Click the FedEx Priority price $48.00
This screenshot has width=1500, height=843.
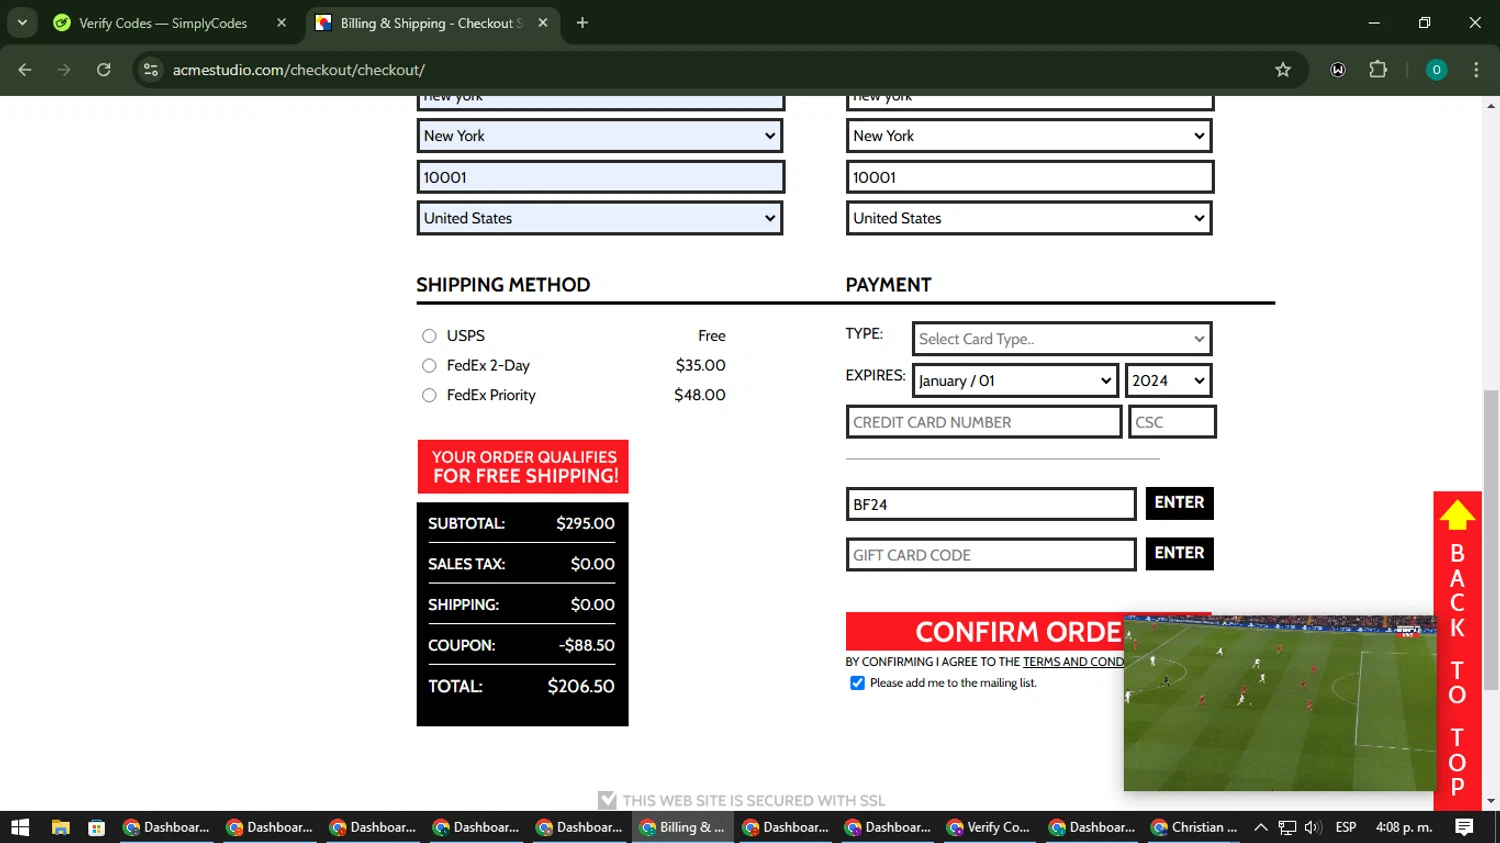700,395
